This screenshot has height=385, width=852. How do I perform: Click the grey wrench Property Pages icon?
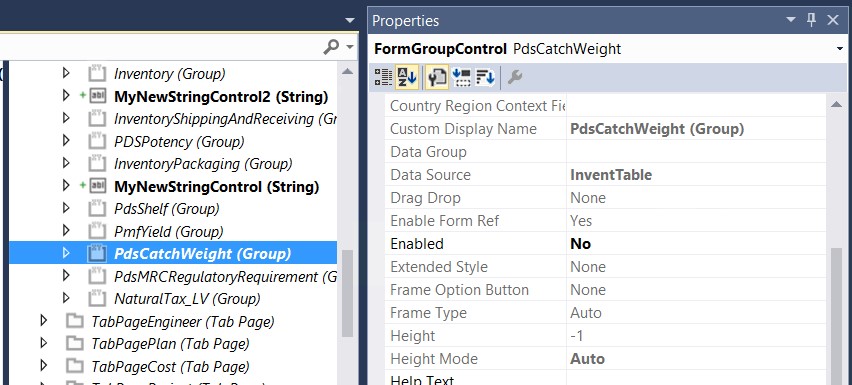[515, 77]
